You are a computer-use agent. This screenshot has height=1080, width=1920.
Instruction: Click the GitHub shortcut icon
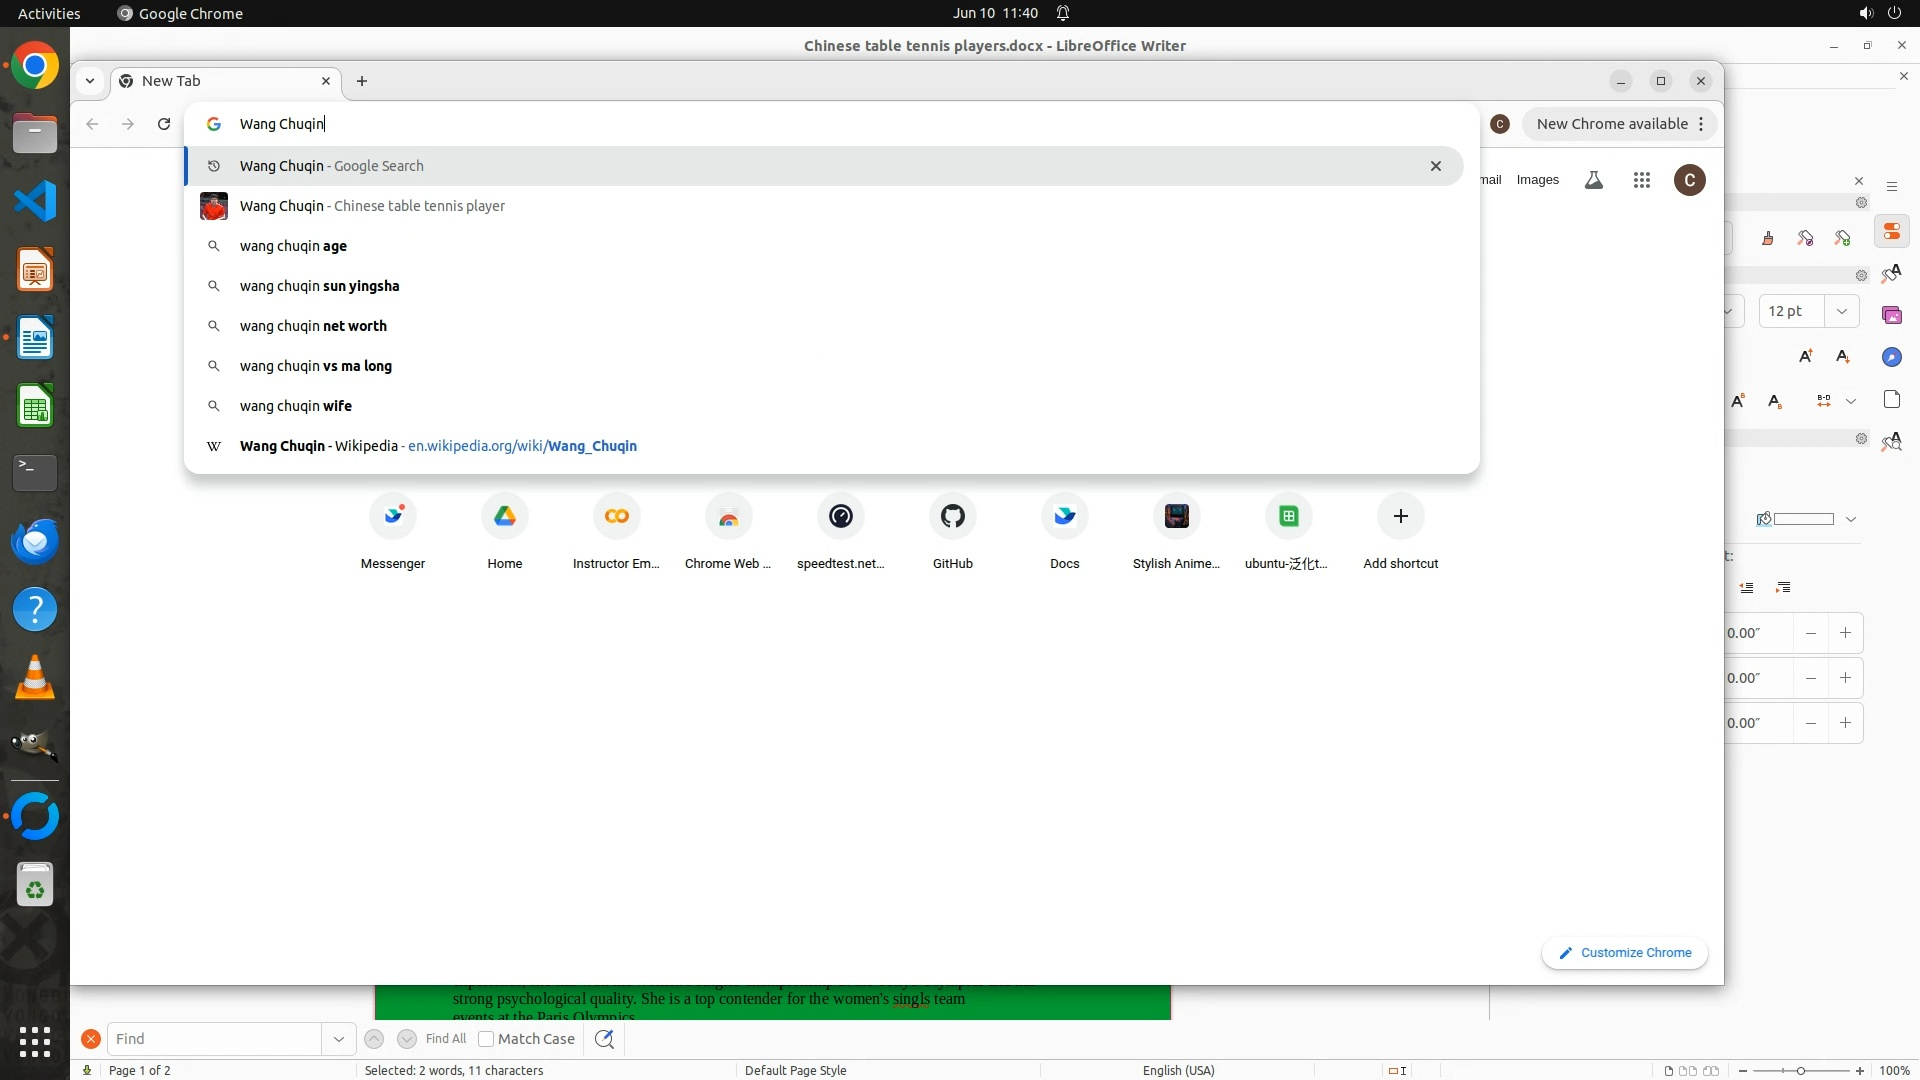point(952,517)
